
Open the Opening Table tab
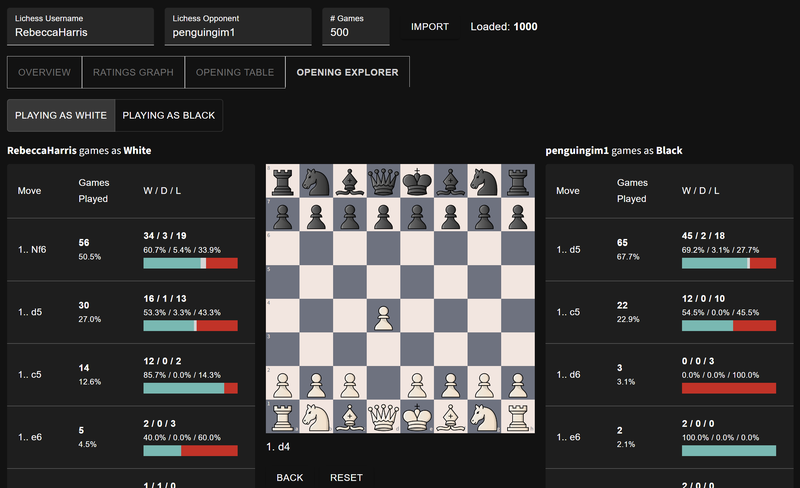(x=234, y=72)
